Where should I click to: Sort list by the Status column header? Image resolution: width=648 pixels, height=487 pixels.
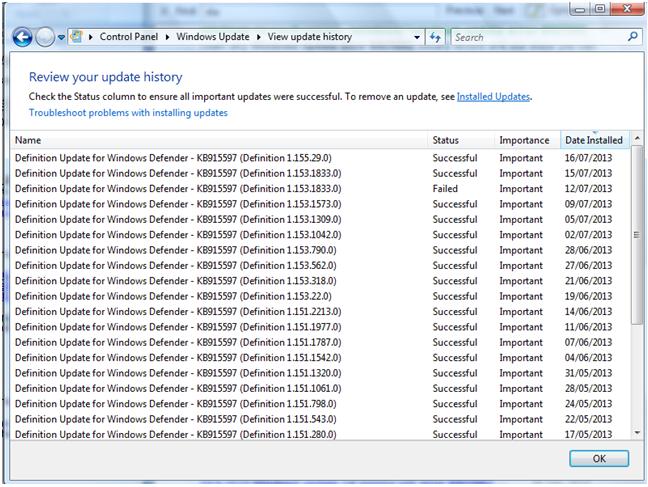[x=461, y=140]
